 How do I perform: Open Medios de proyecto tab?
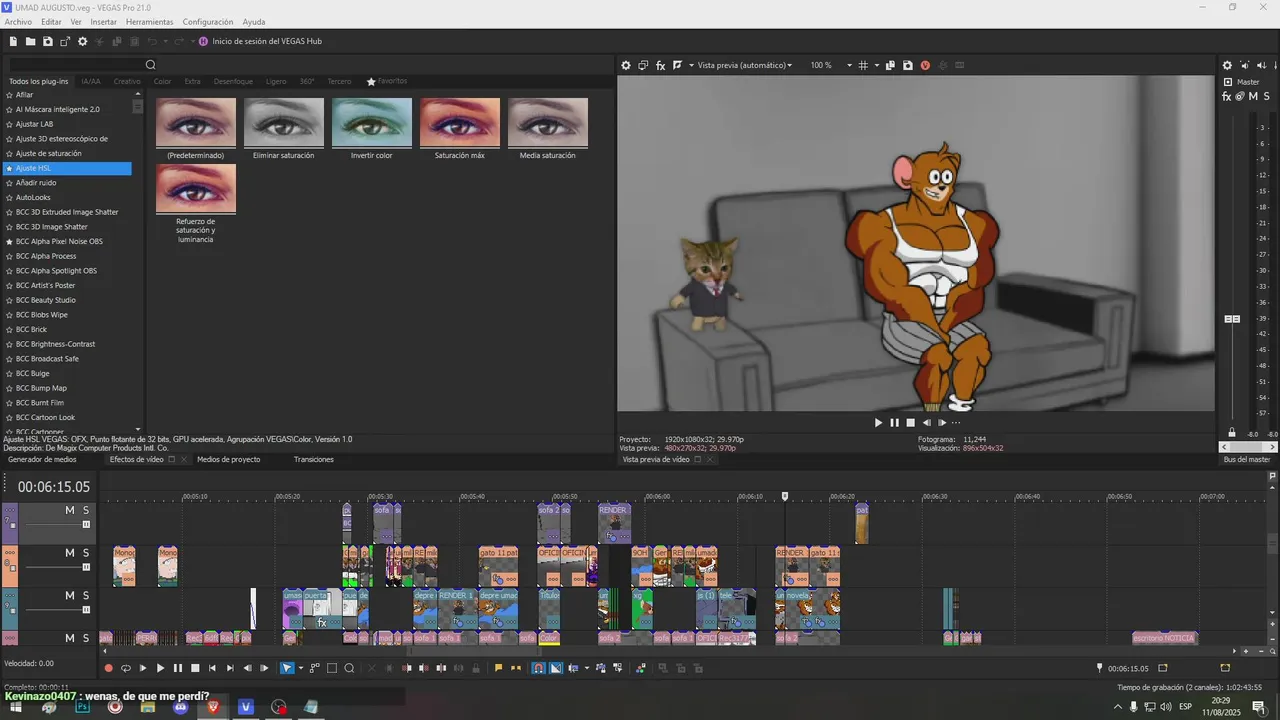229,459
